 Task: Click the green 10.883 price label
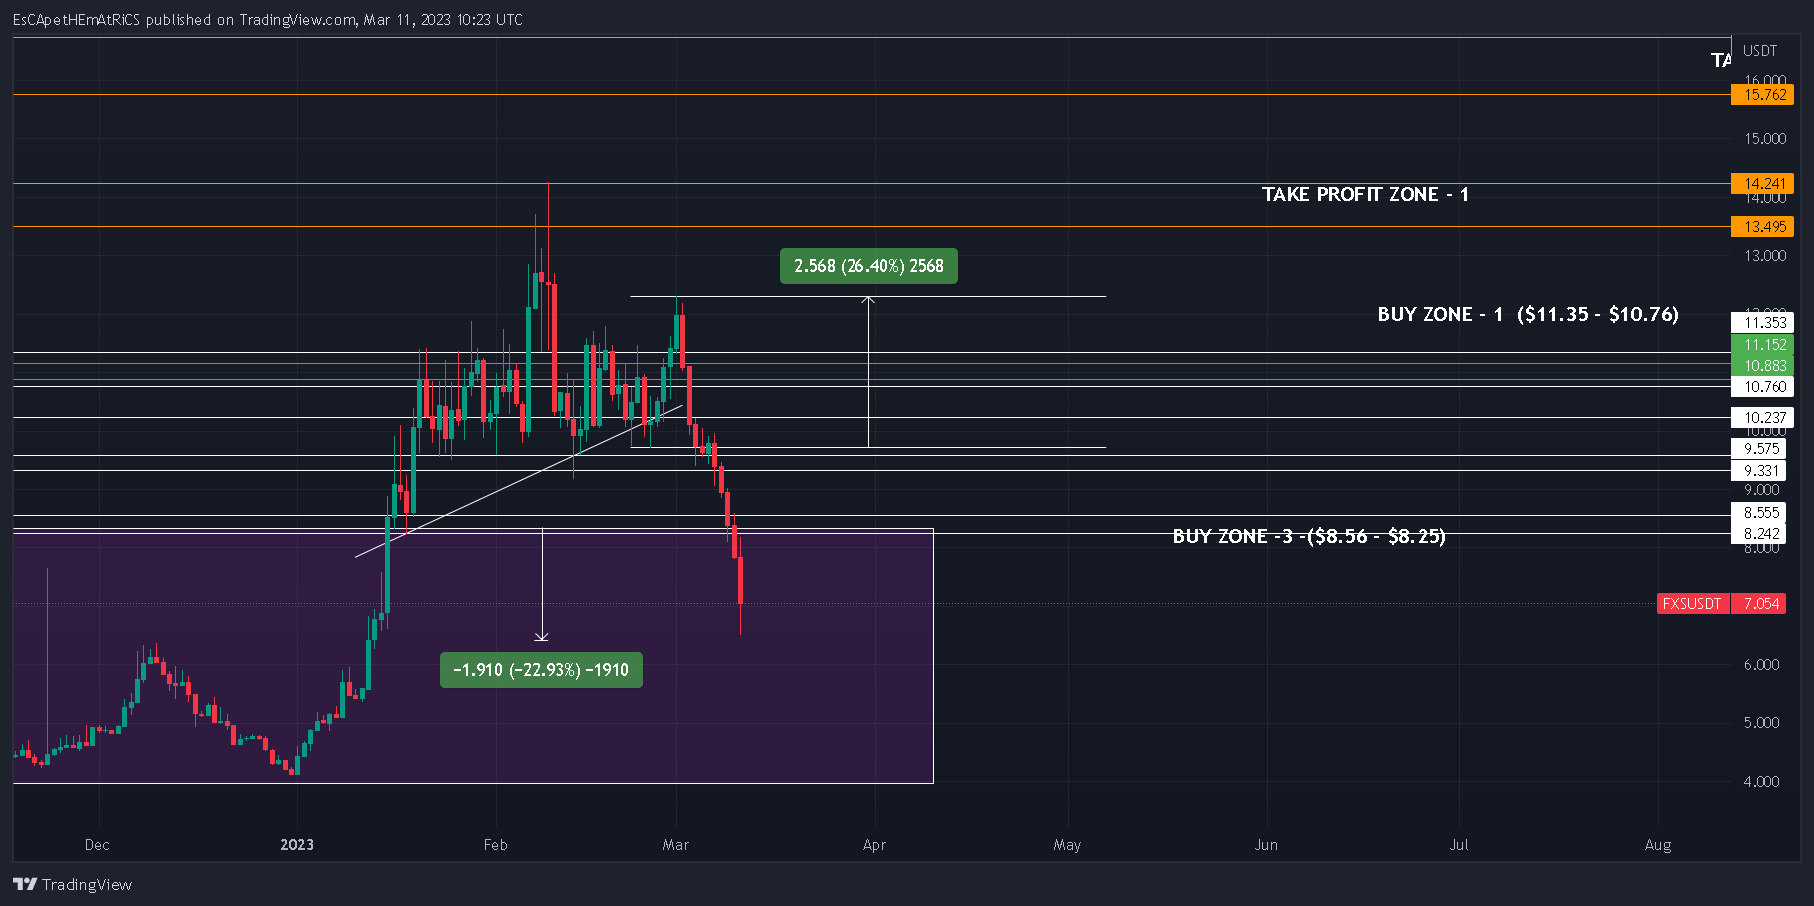(1762, 365)
